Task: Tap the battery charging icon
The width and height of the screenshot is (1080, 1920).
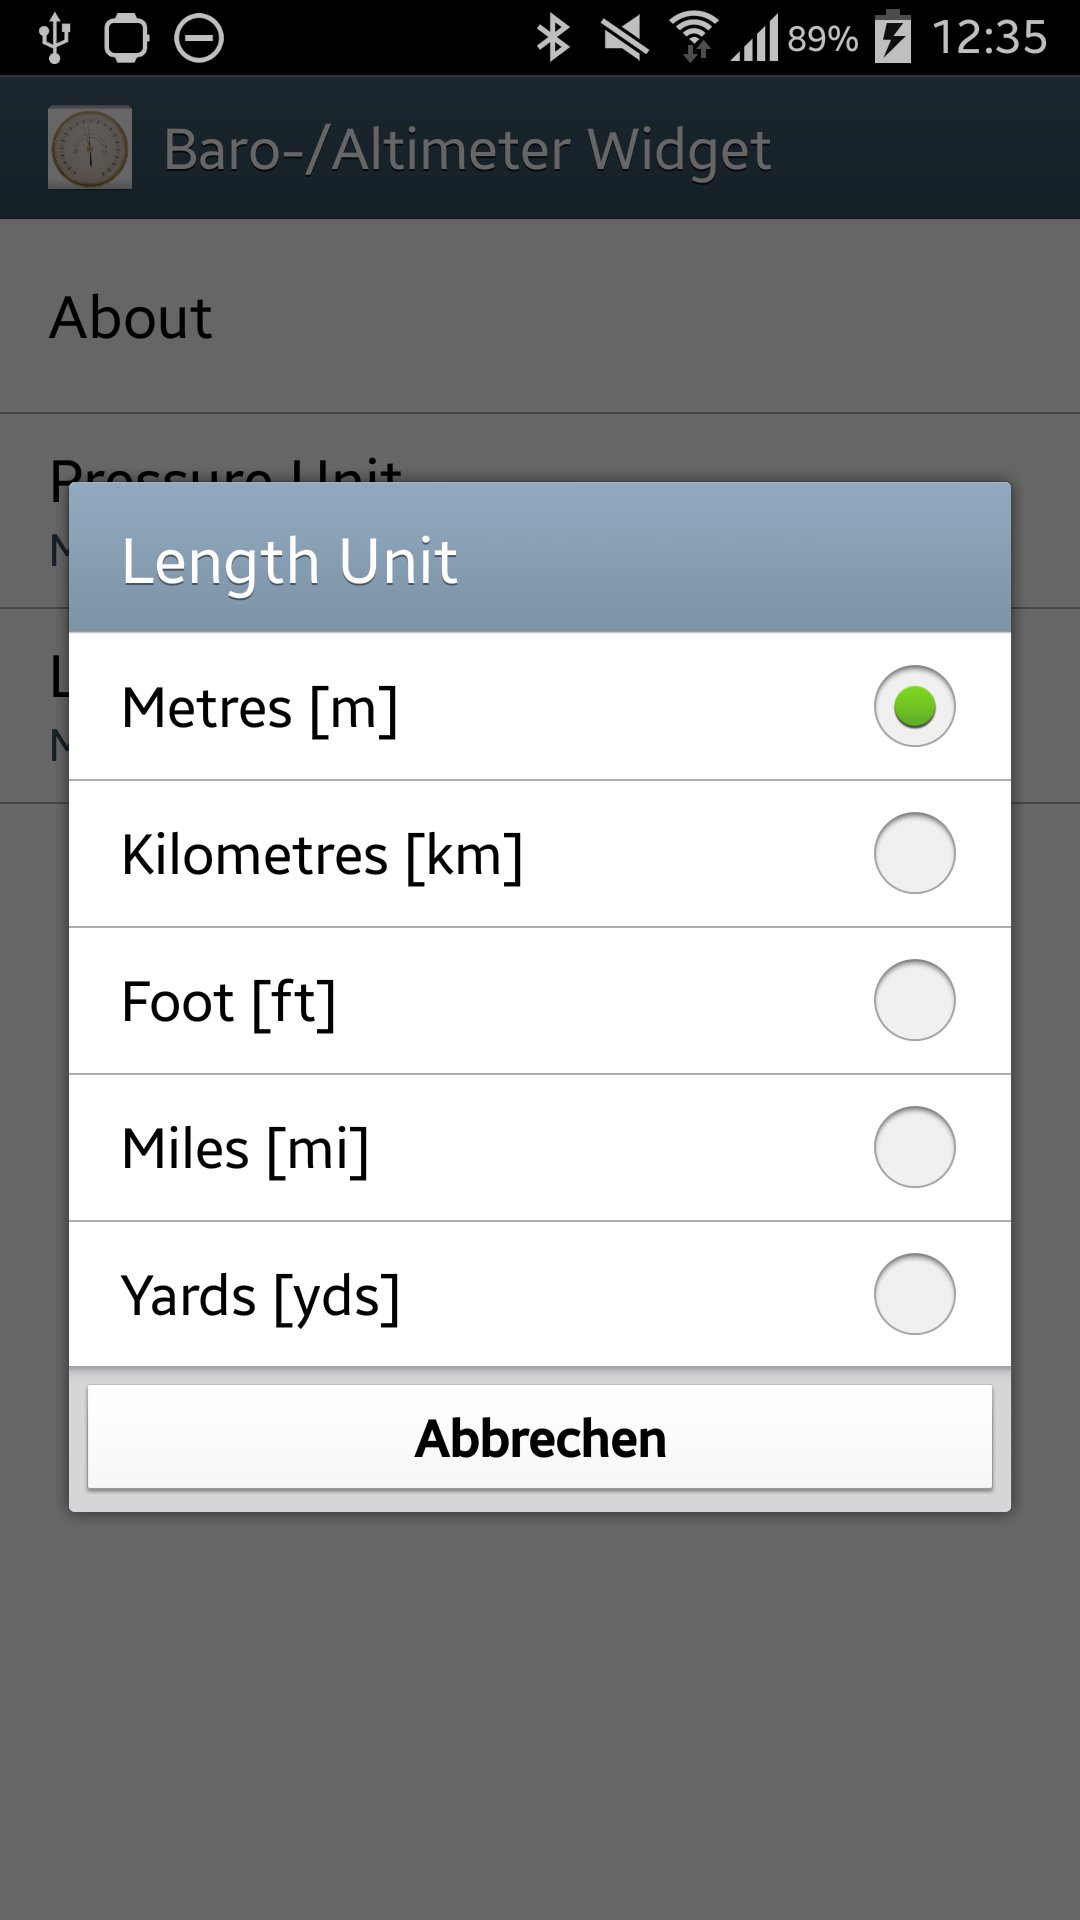Action: pos(893,37)
